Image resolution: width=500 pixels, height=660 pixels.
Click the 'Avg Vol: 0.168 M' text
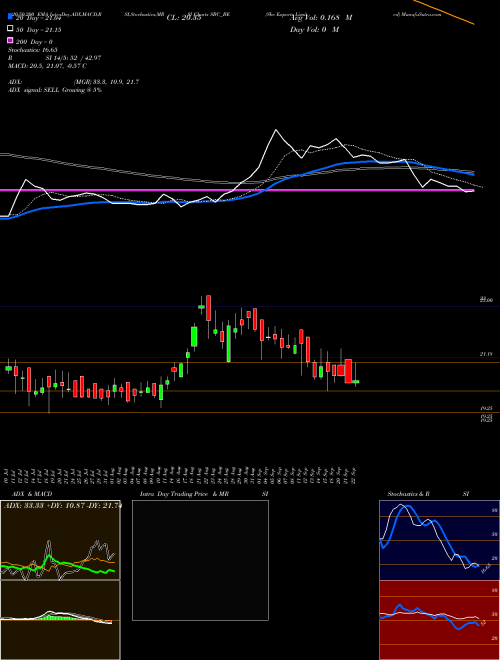[321, 18]
